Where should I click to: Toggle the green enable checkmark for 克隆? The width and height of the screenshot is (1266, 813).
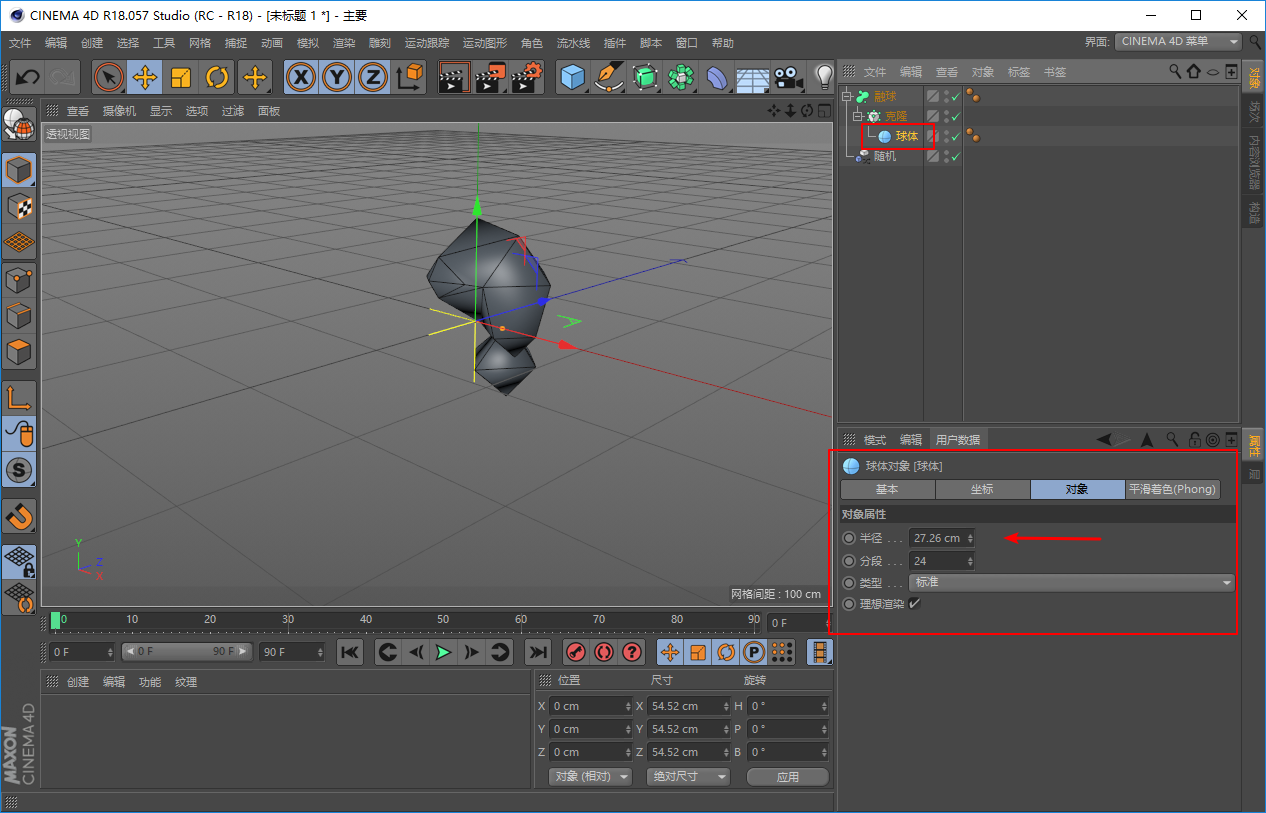tap(956, 116)
